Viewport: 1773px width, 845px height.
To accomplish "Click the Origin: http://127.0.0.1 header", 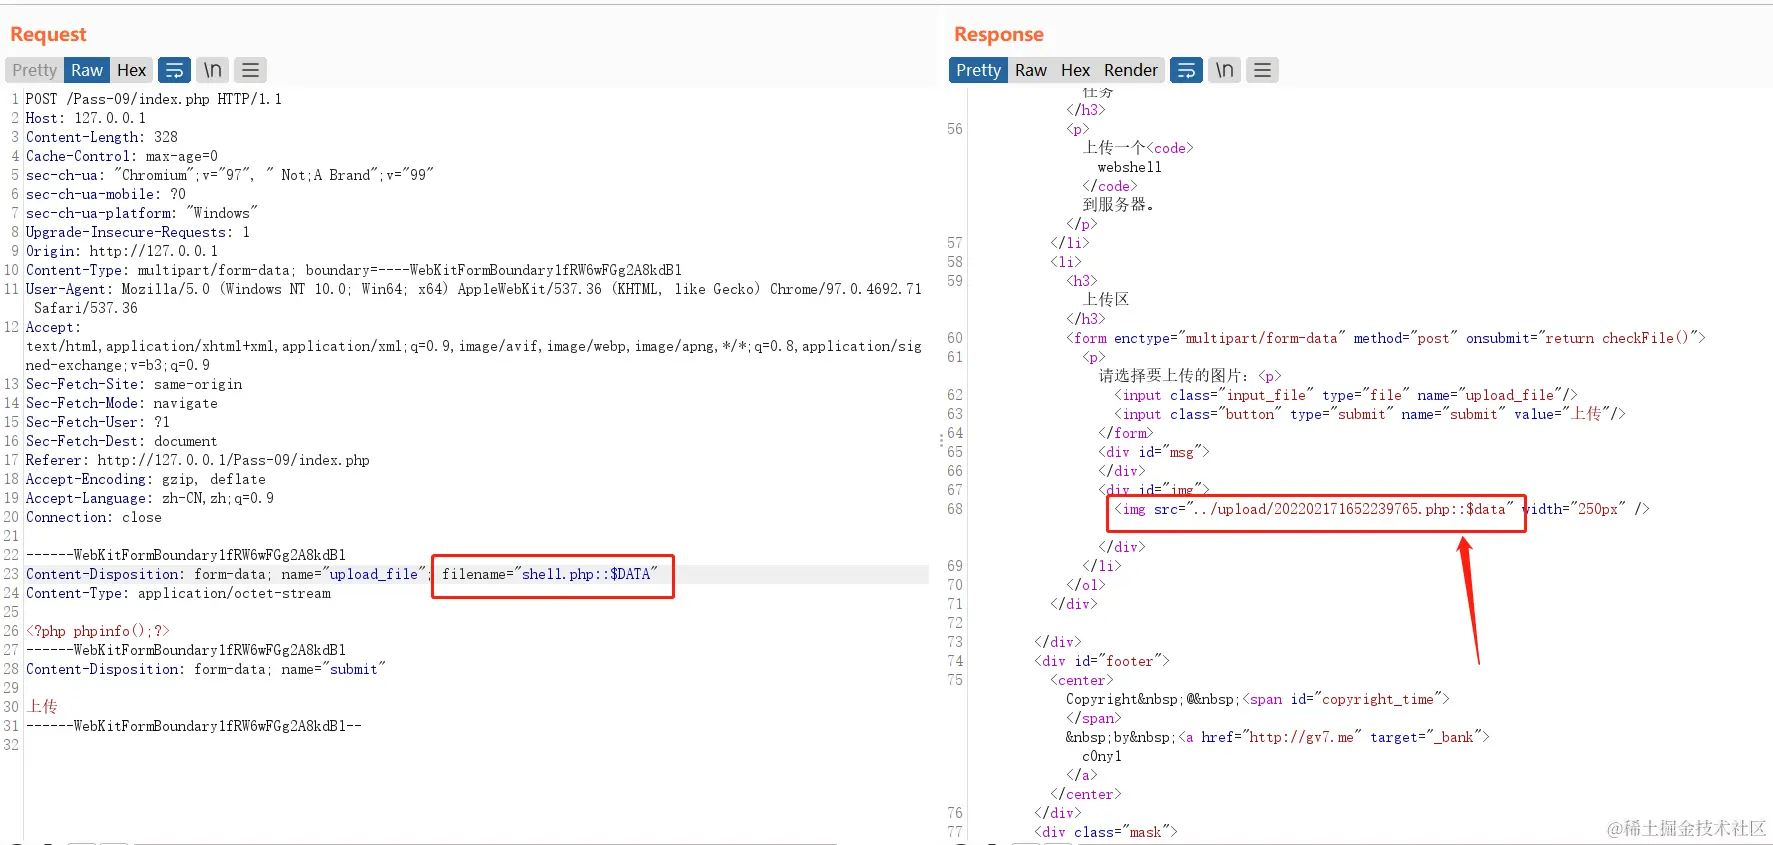I will [x=122, y=251].
